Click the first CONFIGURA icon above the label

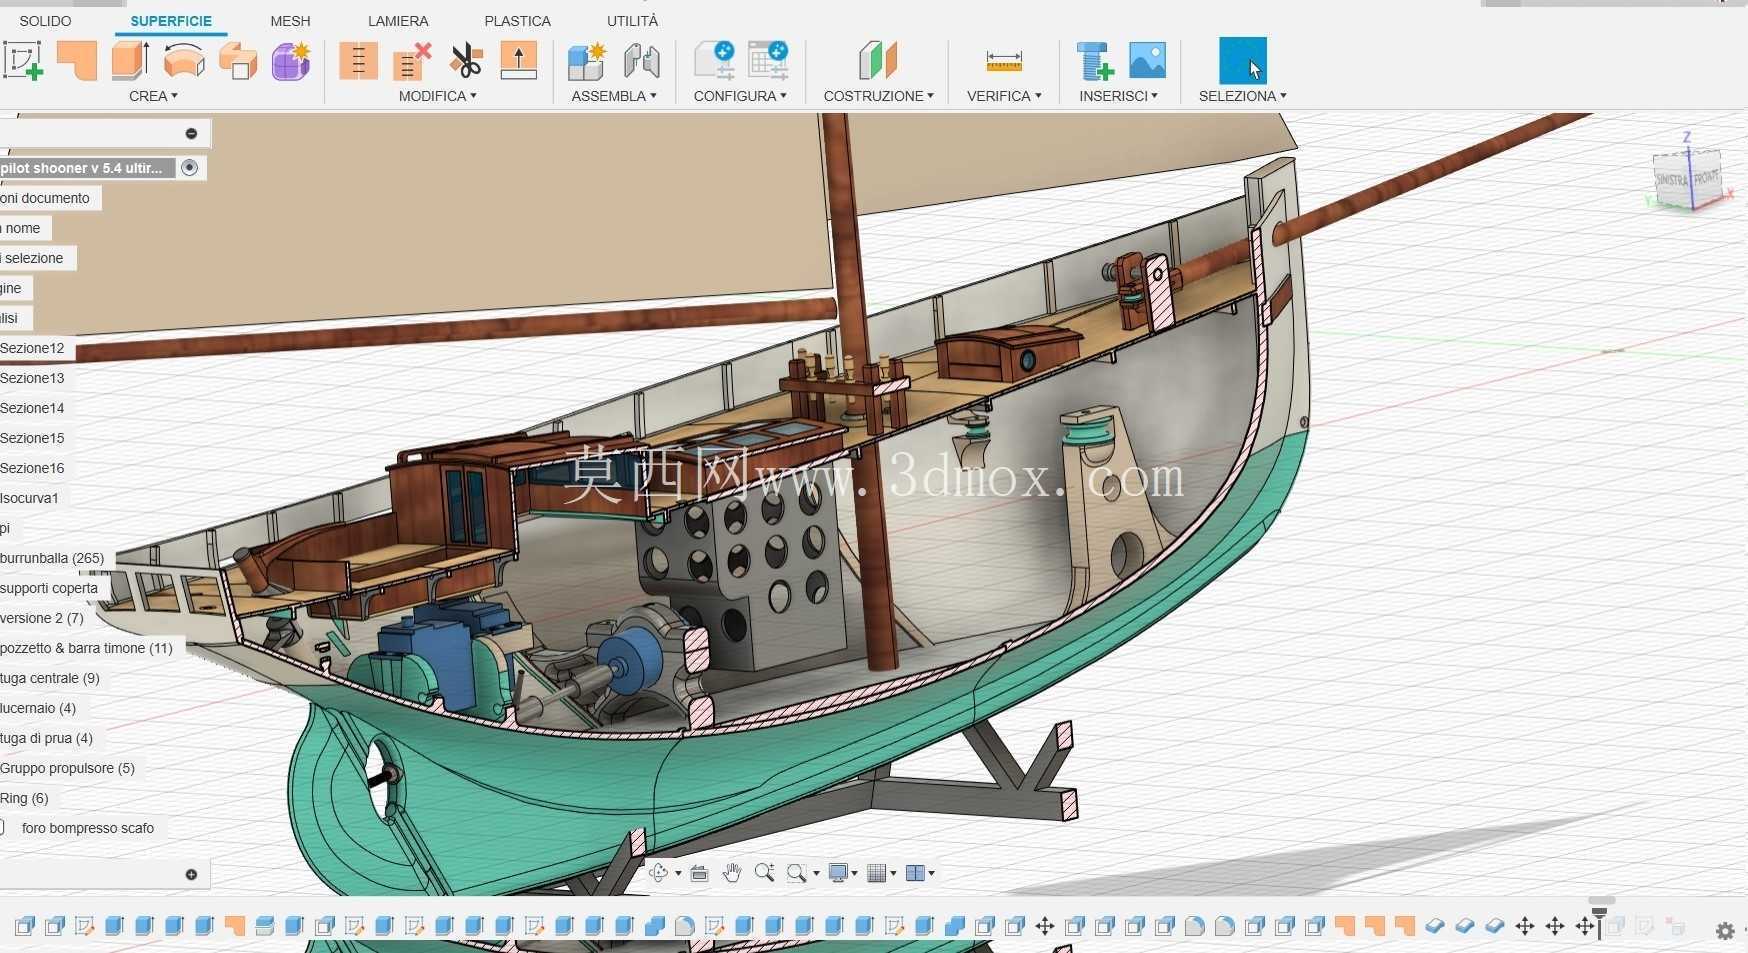[715, 61]
